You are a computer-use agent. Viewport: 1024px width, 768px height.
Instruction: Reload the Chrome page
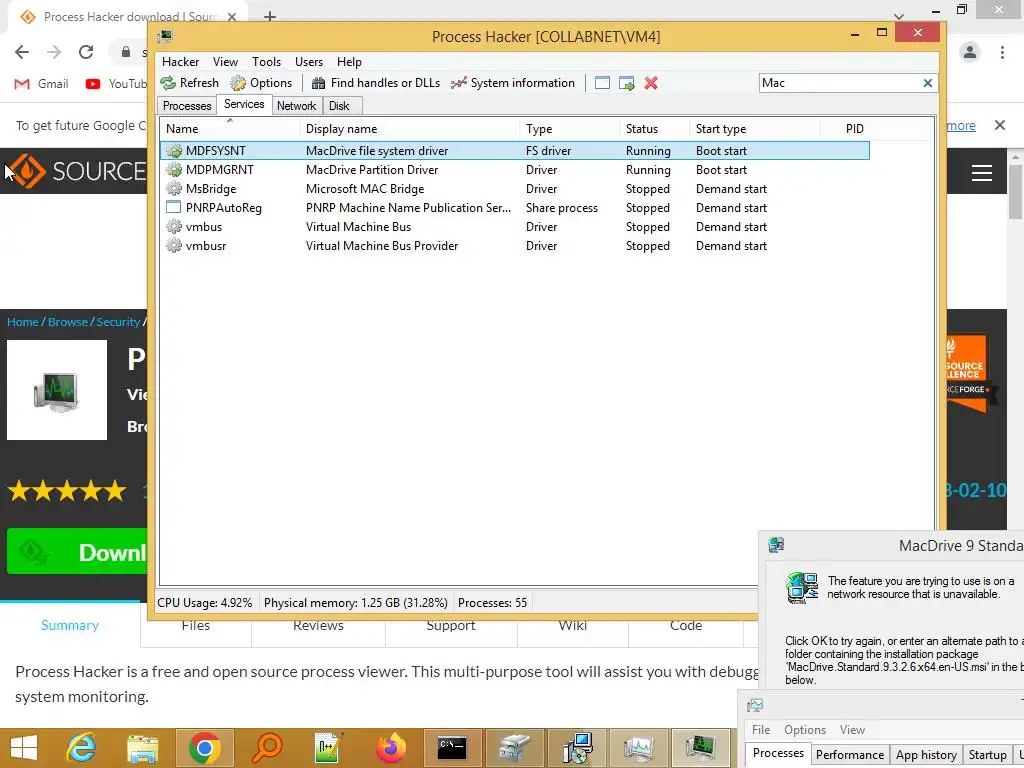tap(86, 52)
